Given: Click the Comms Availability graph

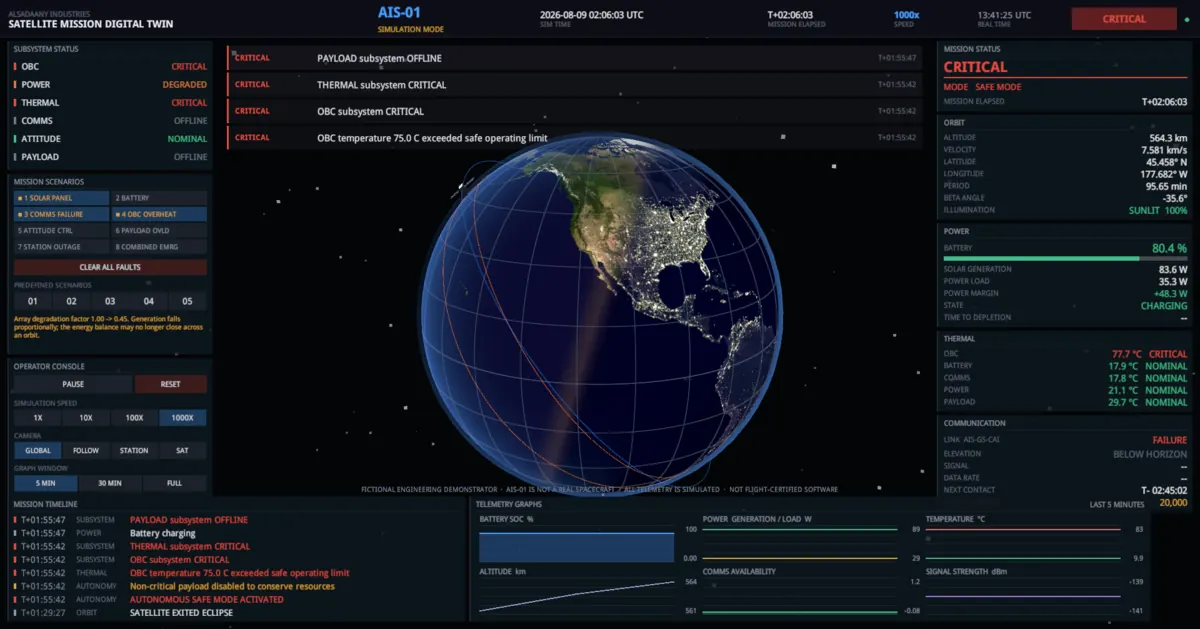Looking at the screenshot, I should tap(800, 597).
